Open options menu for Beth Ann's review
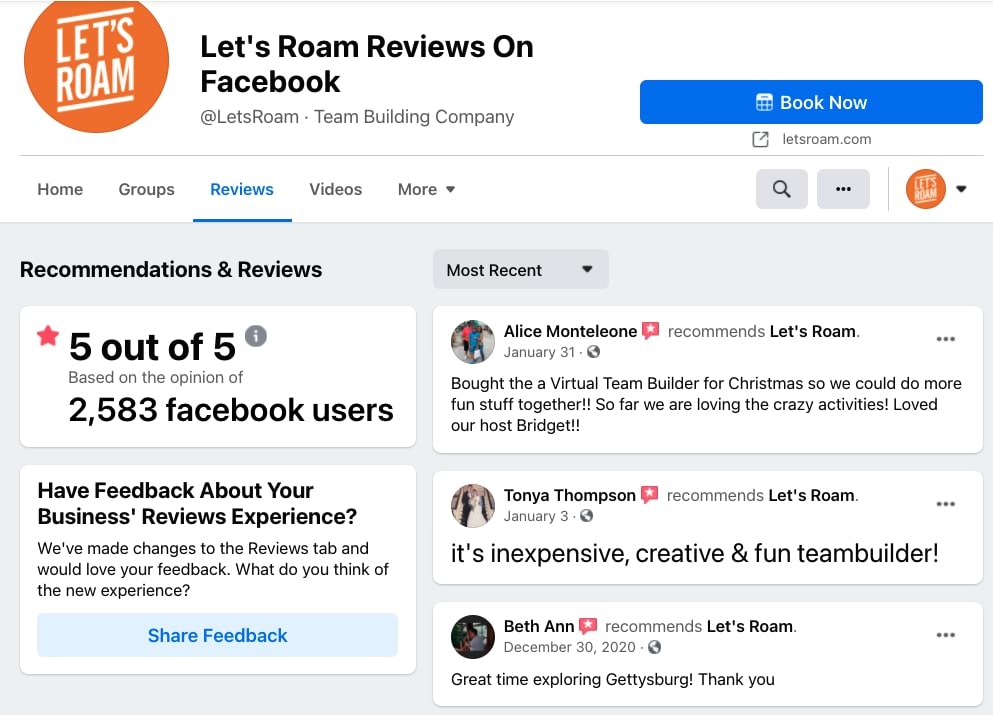The width and height of the screenshot is (993, 715). (946, 635)
